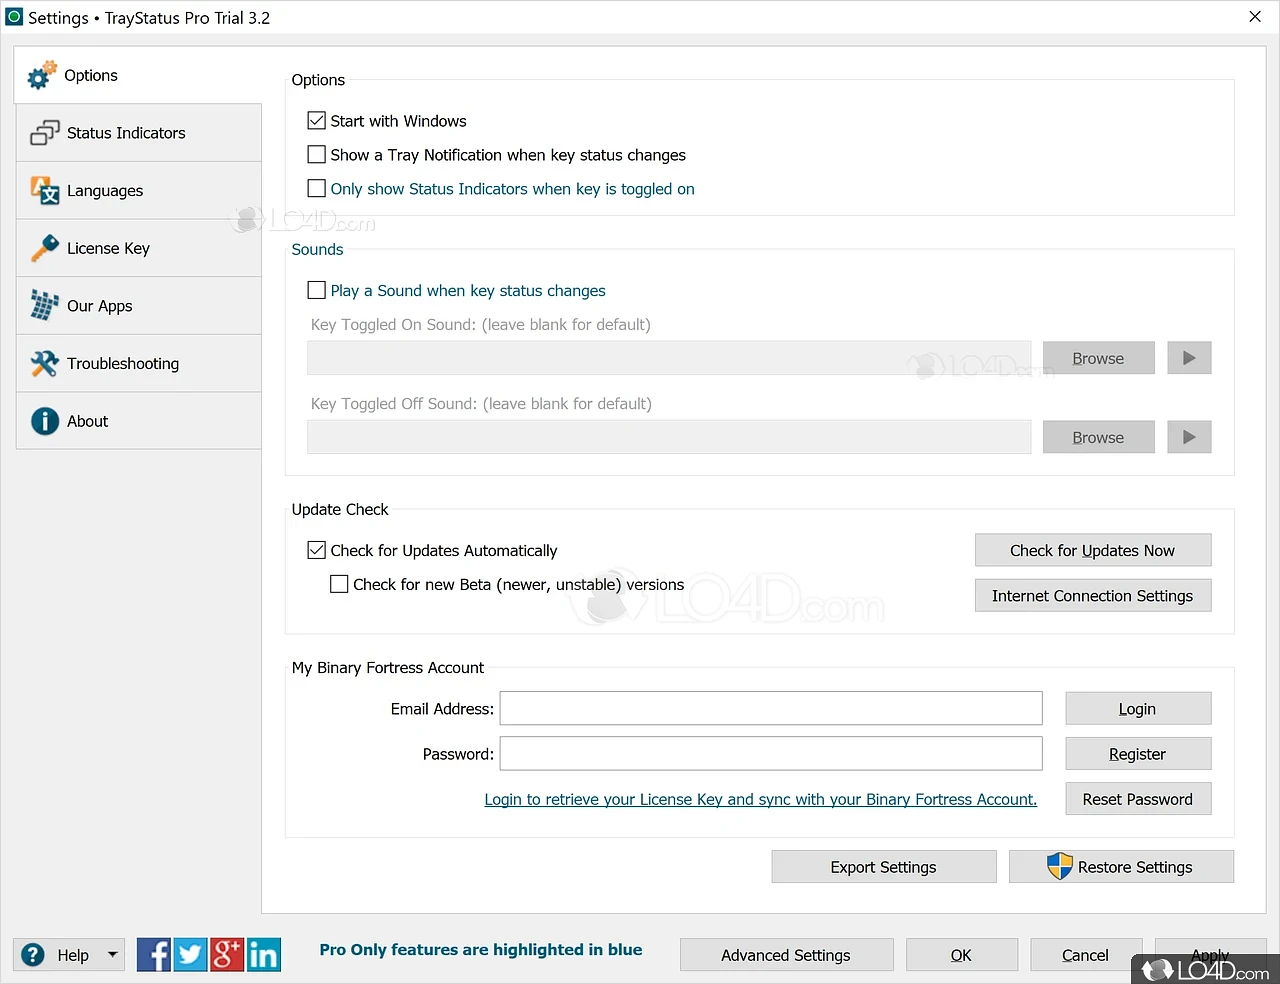Switch to the Options tab
The height and width of the screenshot is (984, 1280).
pyautogui.click(x=138, y=75)
